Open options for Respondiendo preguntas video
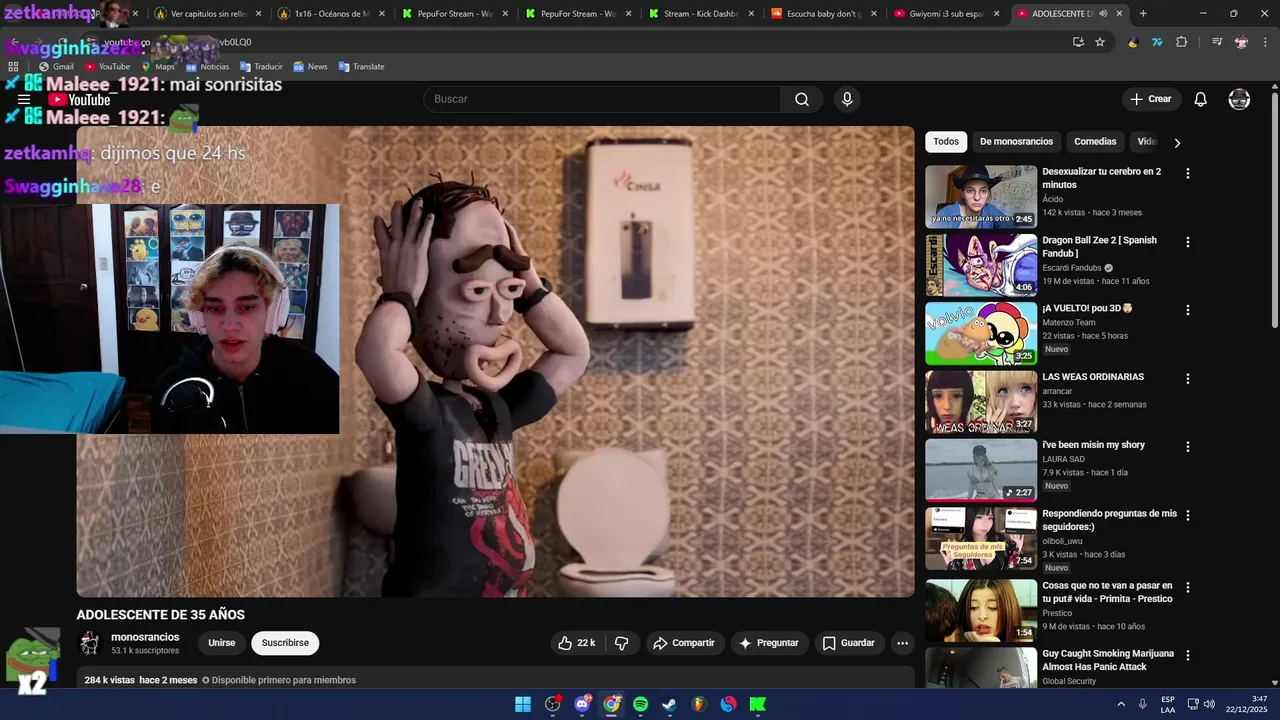Viewport: 1280px width, 720px height. pyautogui.click(x=1188, y=515)
